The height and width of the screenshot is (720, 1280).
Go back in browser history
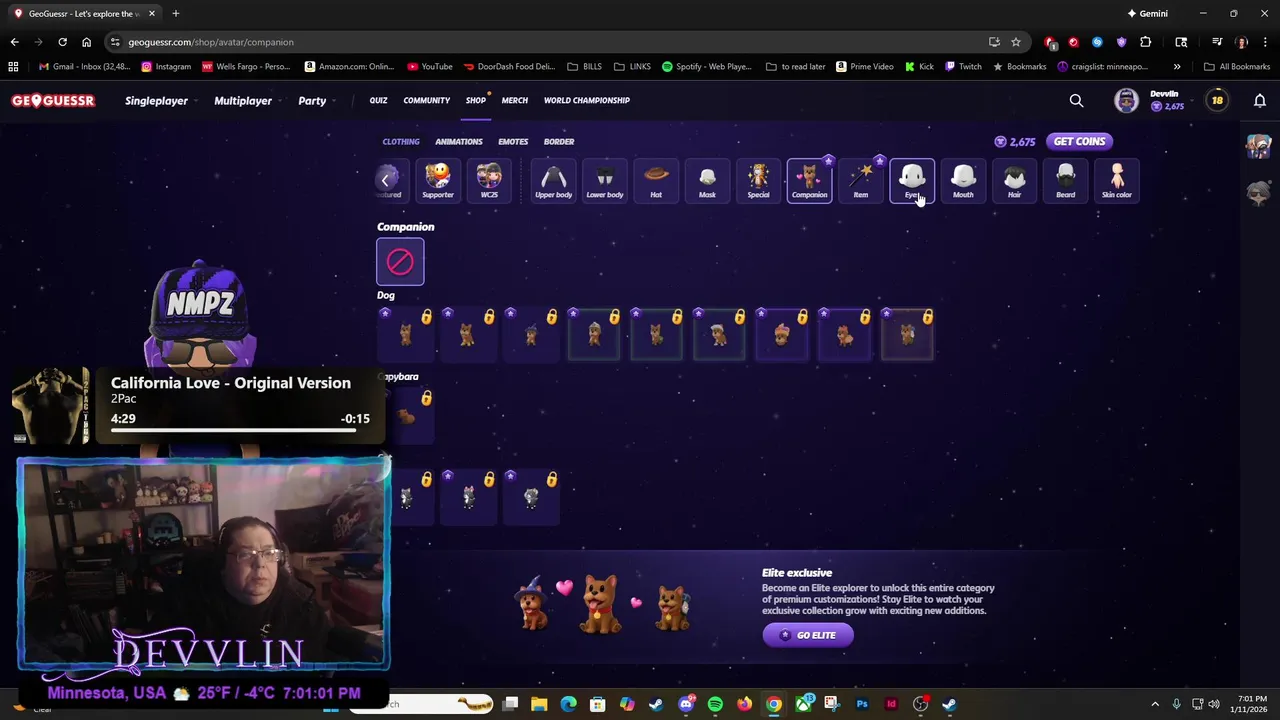14,42
